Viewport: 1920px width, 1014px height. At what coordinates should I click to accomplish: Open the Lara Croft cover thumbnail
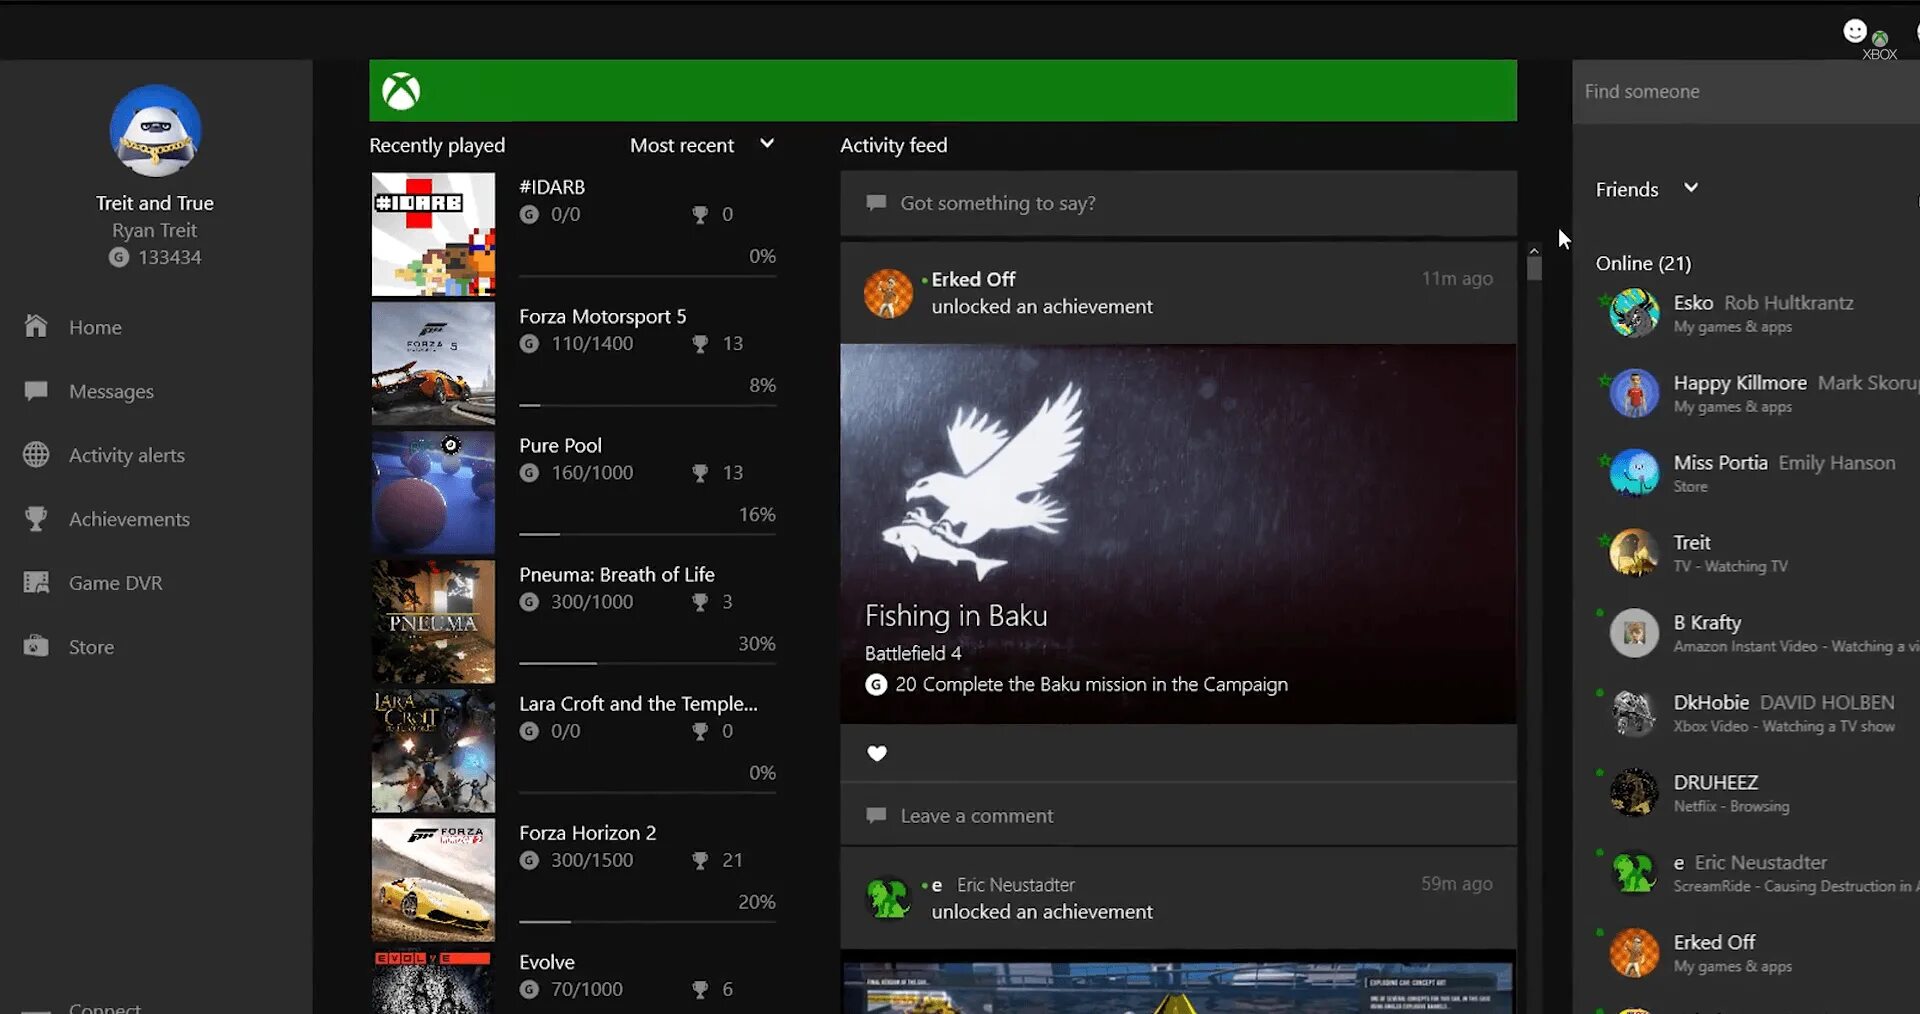[x=433, y=750]
